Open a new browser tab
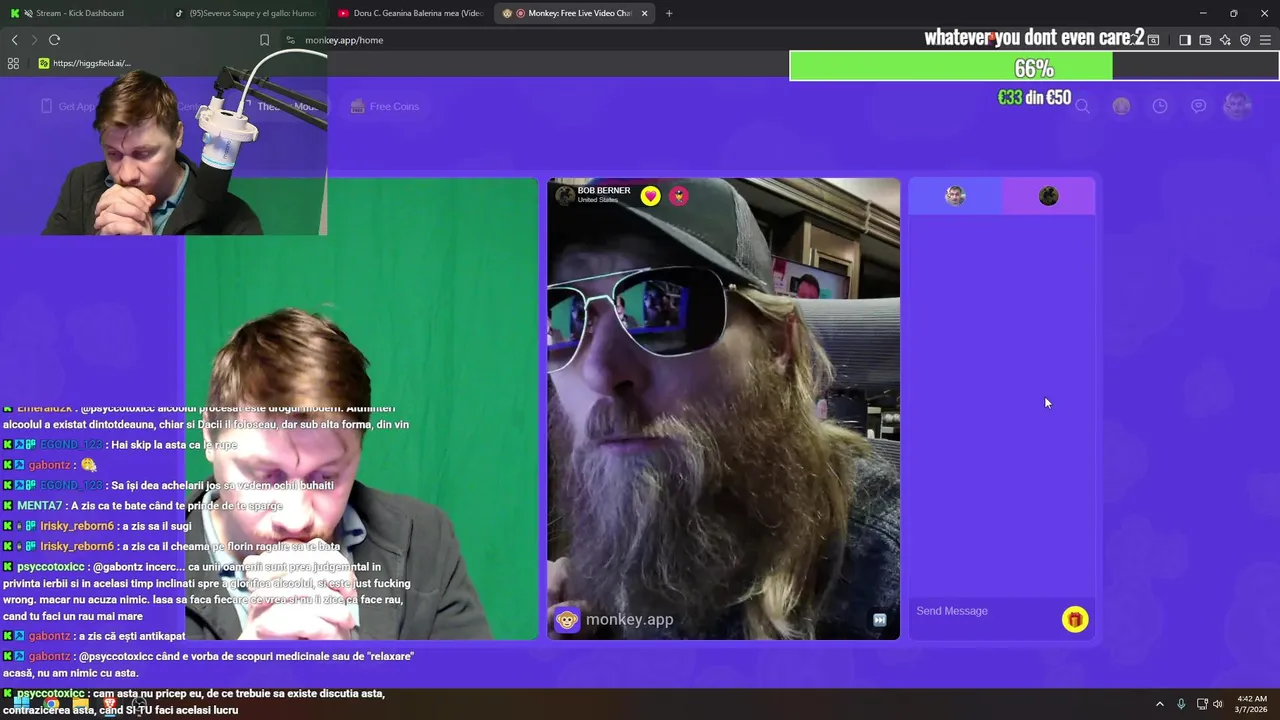 (x=669, y=13)
